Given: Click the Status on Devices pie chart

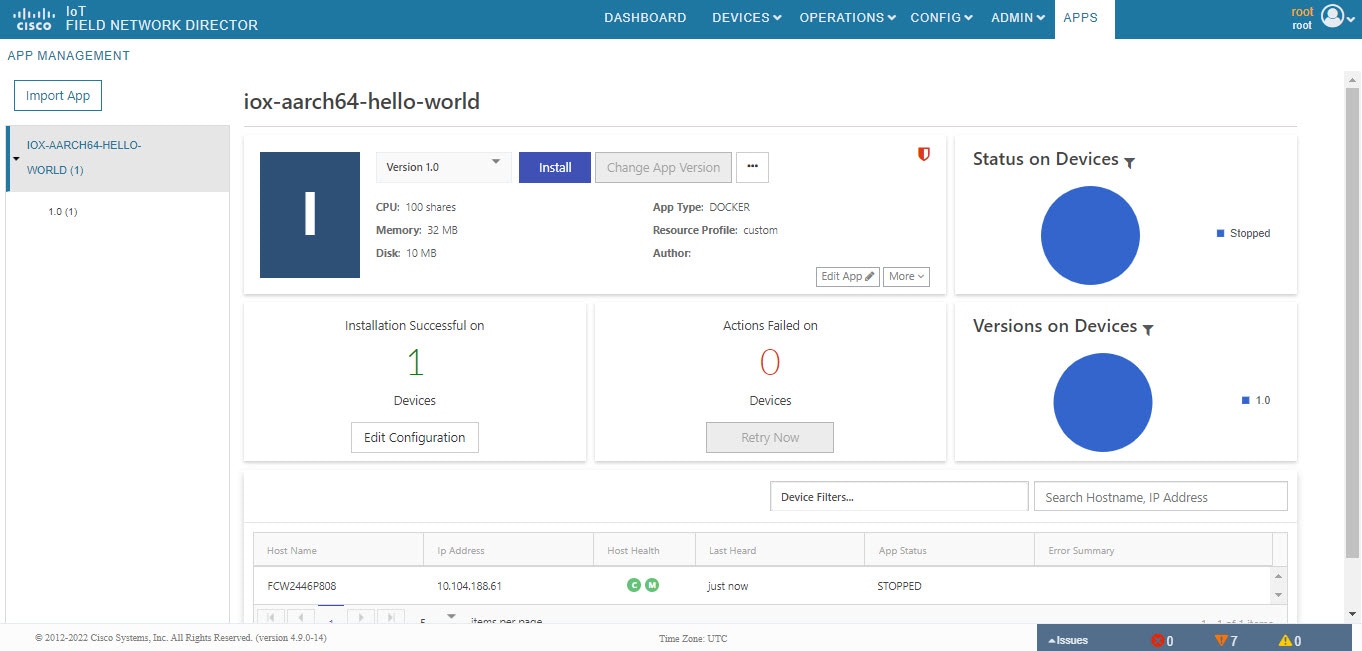Looking at the screenshot, I should [x=1090, y=236].
